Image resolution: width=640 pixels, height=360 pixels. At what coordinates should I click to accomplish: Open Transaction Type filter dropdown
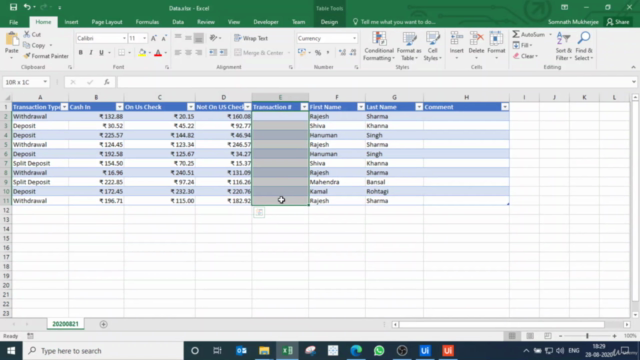point(64,107)
